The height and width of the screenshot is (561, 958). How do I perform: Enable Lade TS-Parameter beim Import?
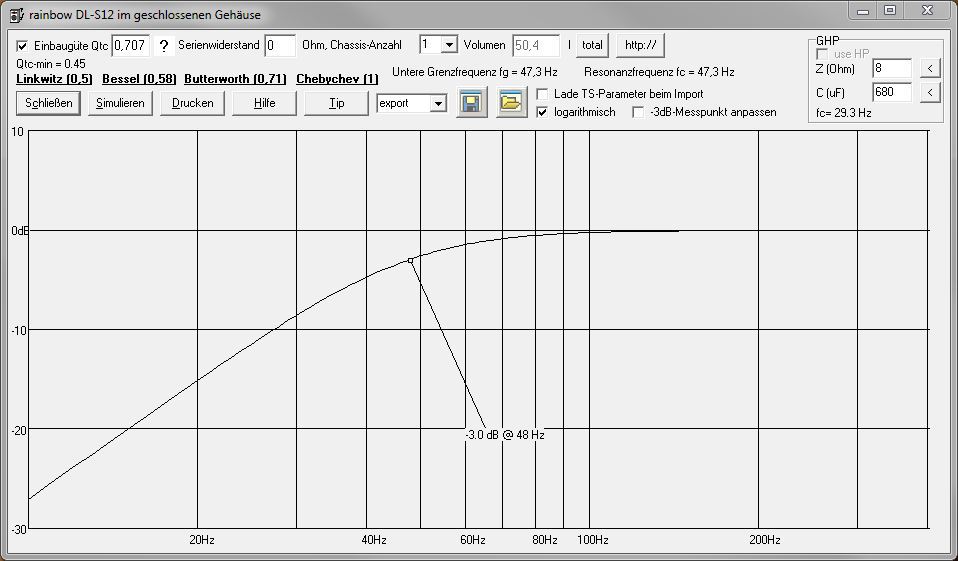coord(542,94)
